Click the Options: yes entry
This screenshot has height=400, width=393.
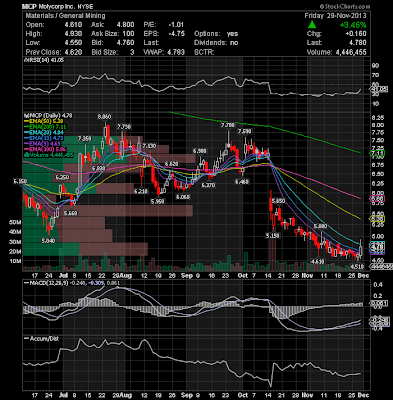click(x=216, y=34)
